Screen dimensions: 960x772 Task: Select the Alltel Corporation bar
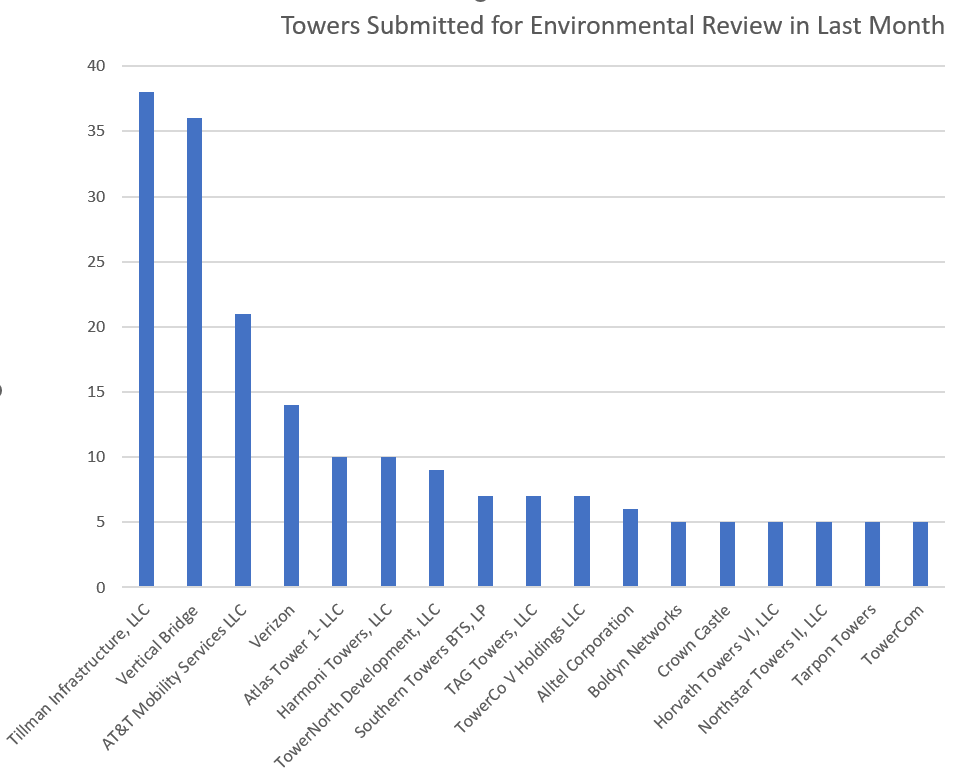[630, 548]
